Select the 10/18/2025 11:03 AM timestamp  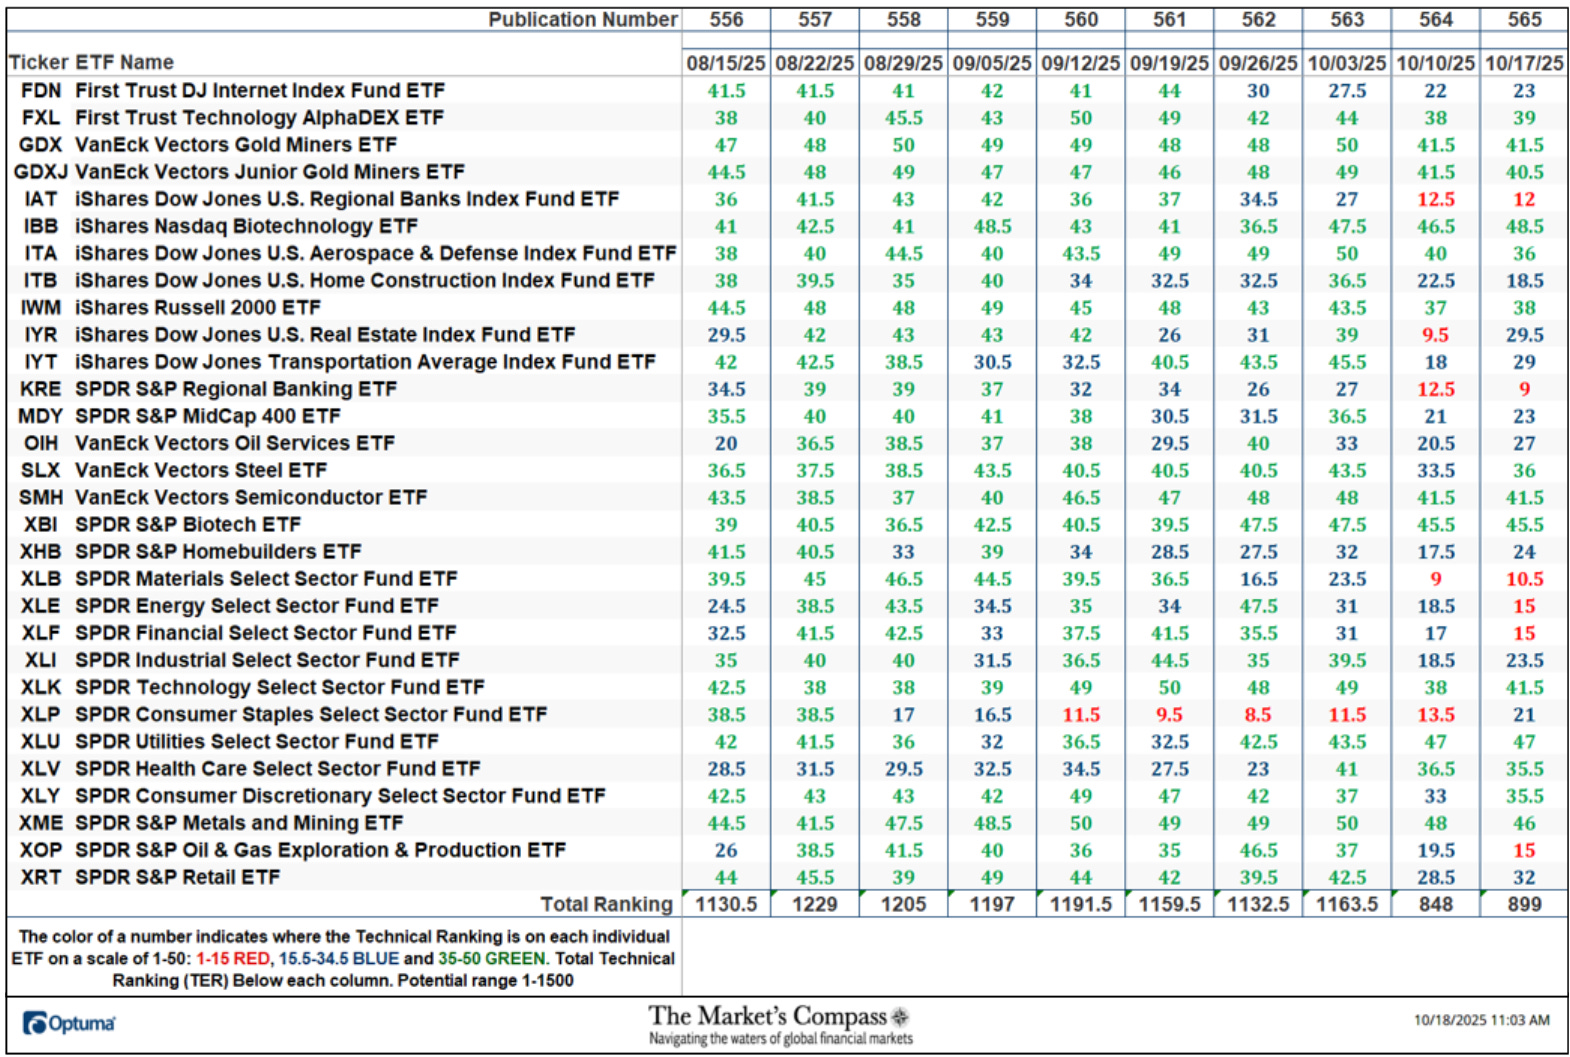(1481, 1020)
